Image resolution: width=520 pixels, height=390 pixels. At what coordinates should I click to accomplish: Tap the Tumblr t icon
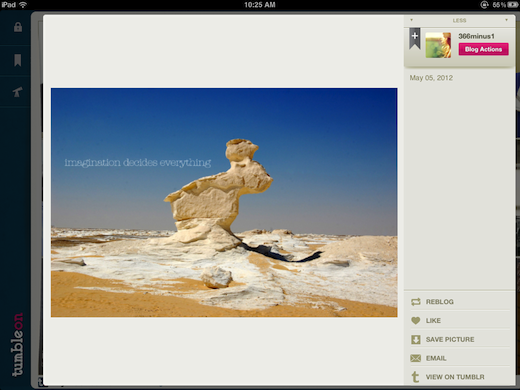coord(415,377)
